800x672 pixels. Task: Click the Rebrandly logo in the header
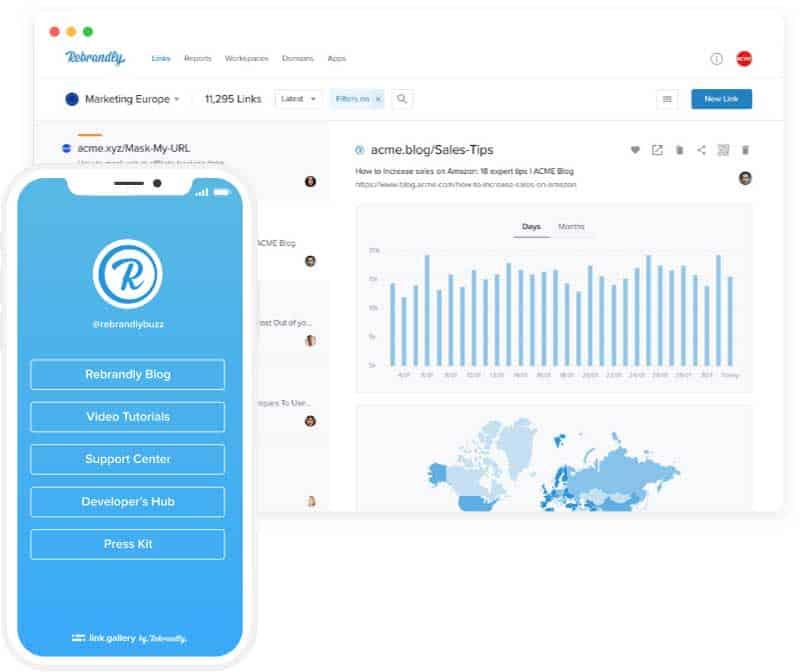[x=95, y=58]
